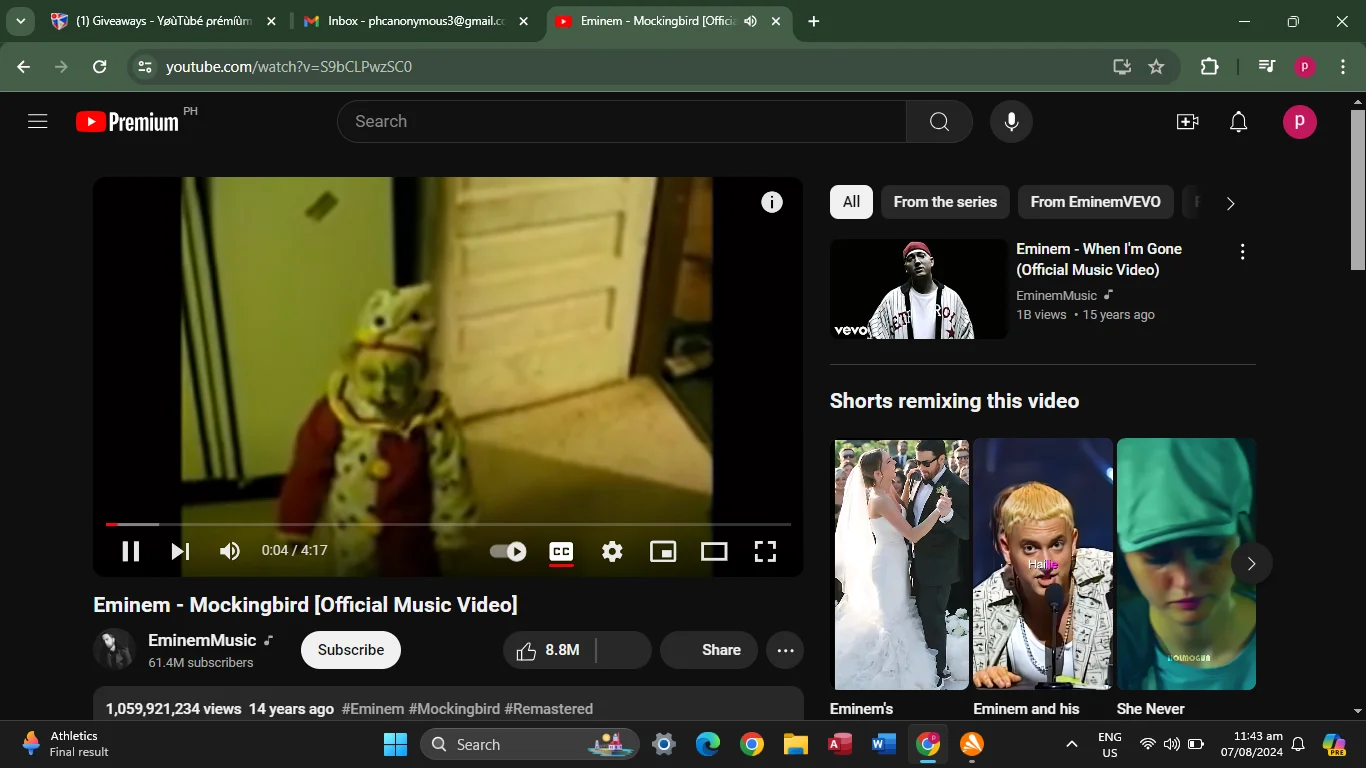Open EminemMusic channel name link
Screen dimensions: 1366x768
(202, 640)
